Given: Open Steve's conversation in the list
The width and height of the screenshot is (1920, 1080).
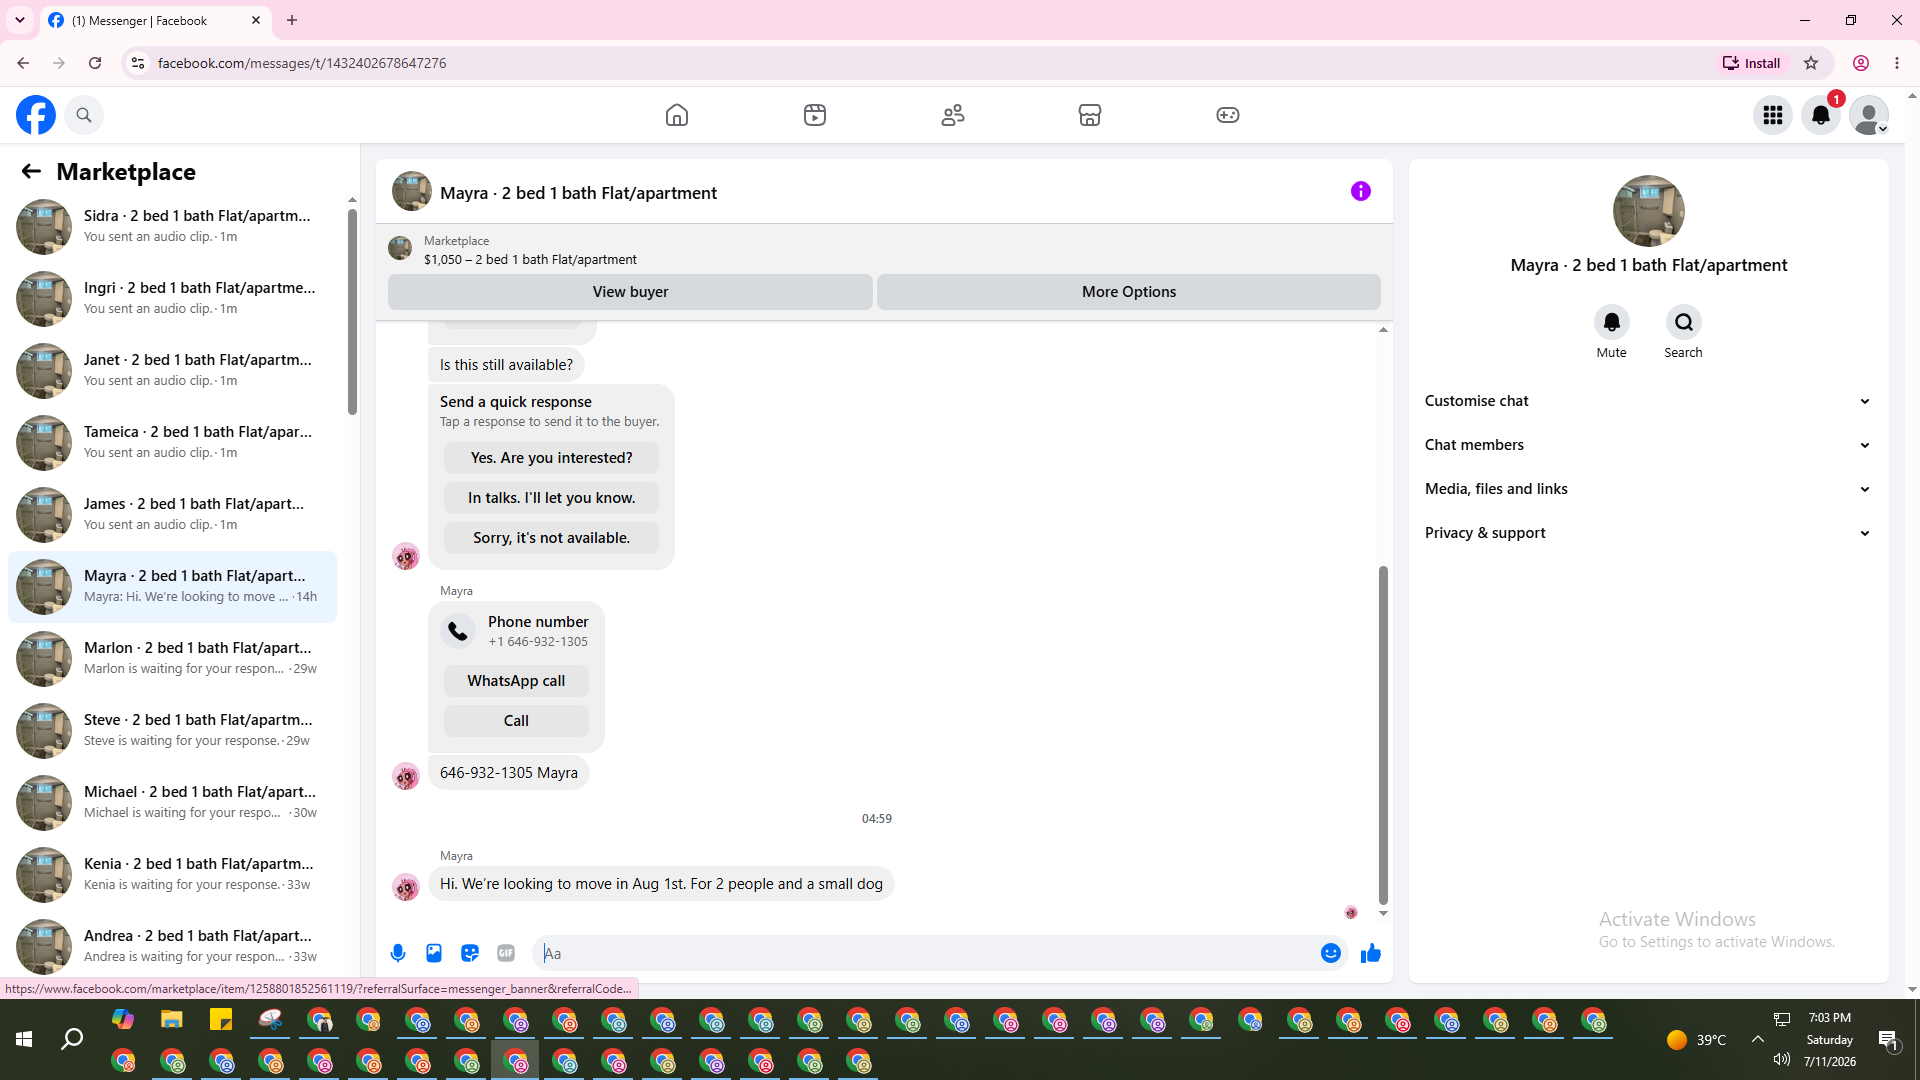Looking at the screenshot, I should [x=172, y=731].
